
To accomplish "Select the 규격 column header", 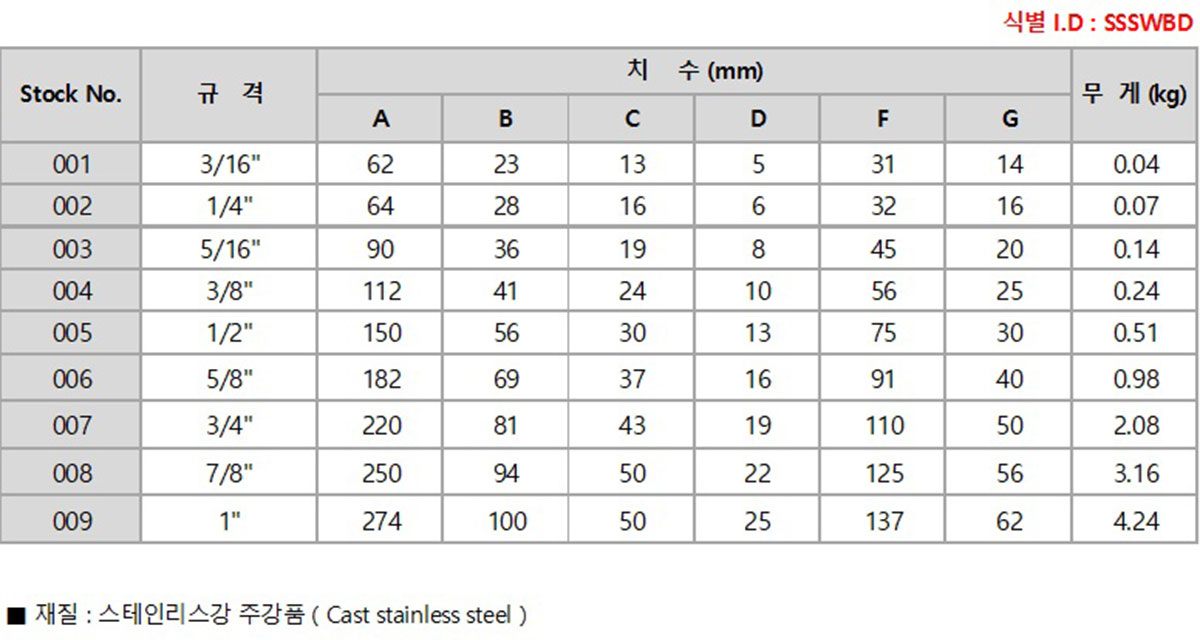I will coord(229,94).
